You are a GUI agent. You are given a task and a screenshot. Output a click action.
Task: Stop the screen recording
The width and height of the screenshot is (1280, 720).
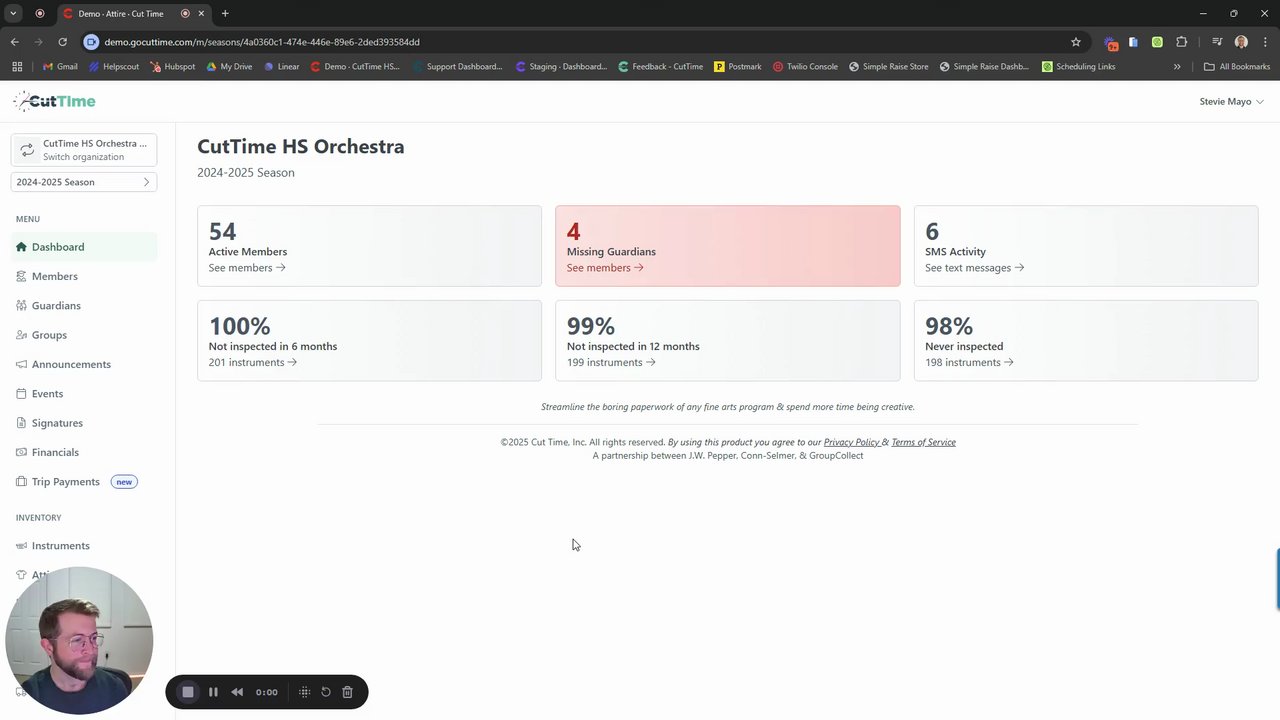tap(187, 692)
